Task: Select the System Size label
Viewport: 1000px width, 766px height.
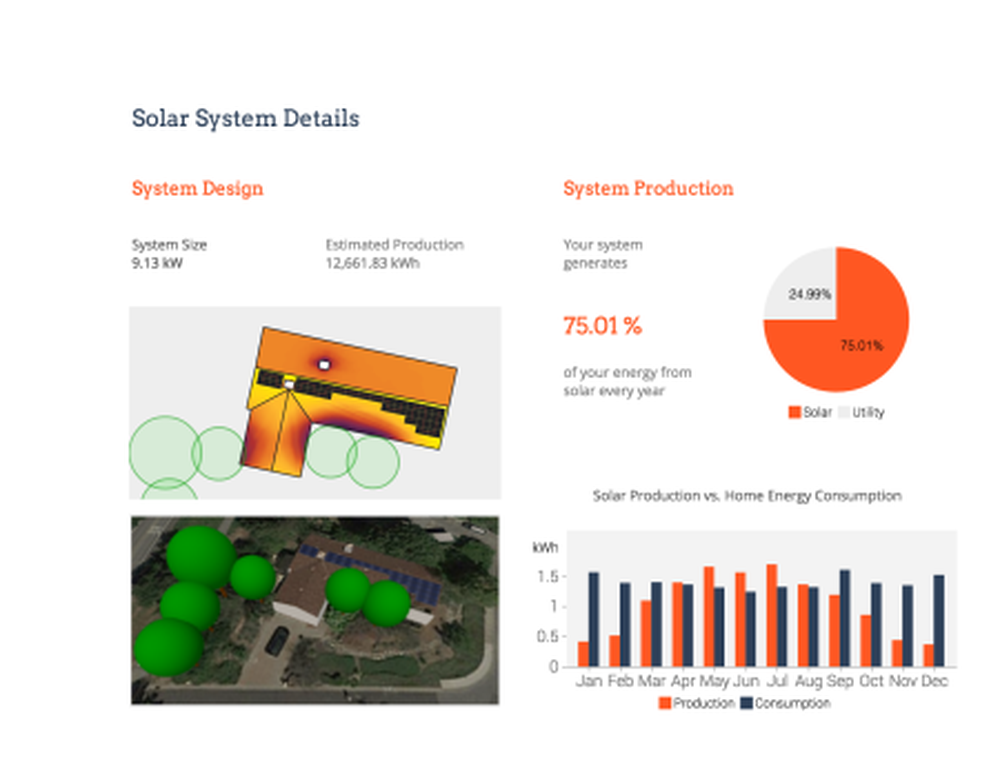Action: point(169,245)
